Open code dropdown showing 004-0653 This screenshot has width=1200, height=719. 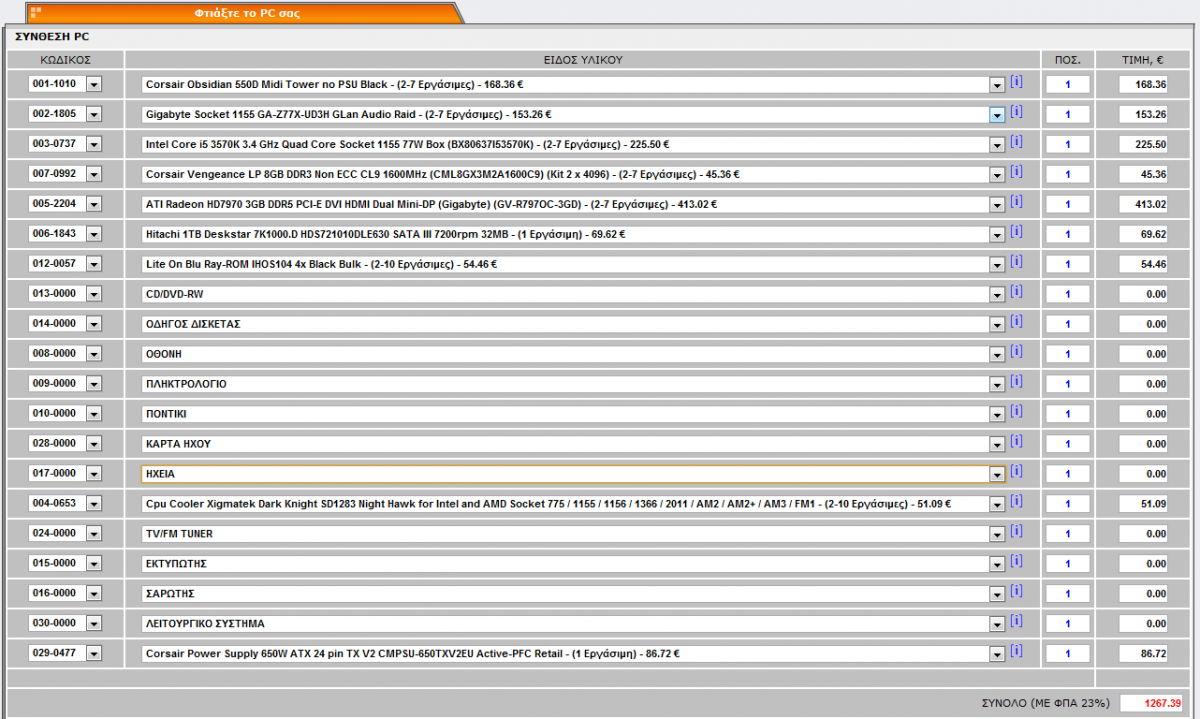pos(94,504)
